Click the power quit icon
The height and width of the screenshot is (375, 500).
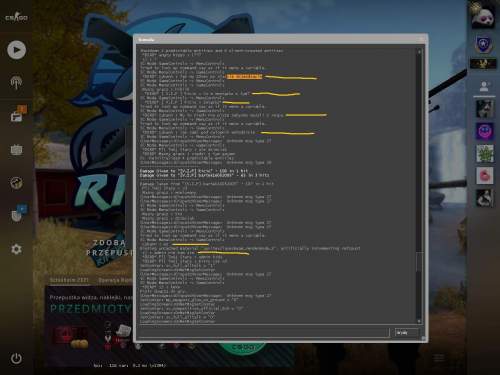click(16, 359)
